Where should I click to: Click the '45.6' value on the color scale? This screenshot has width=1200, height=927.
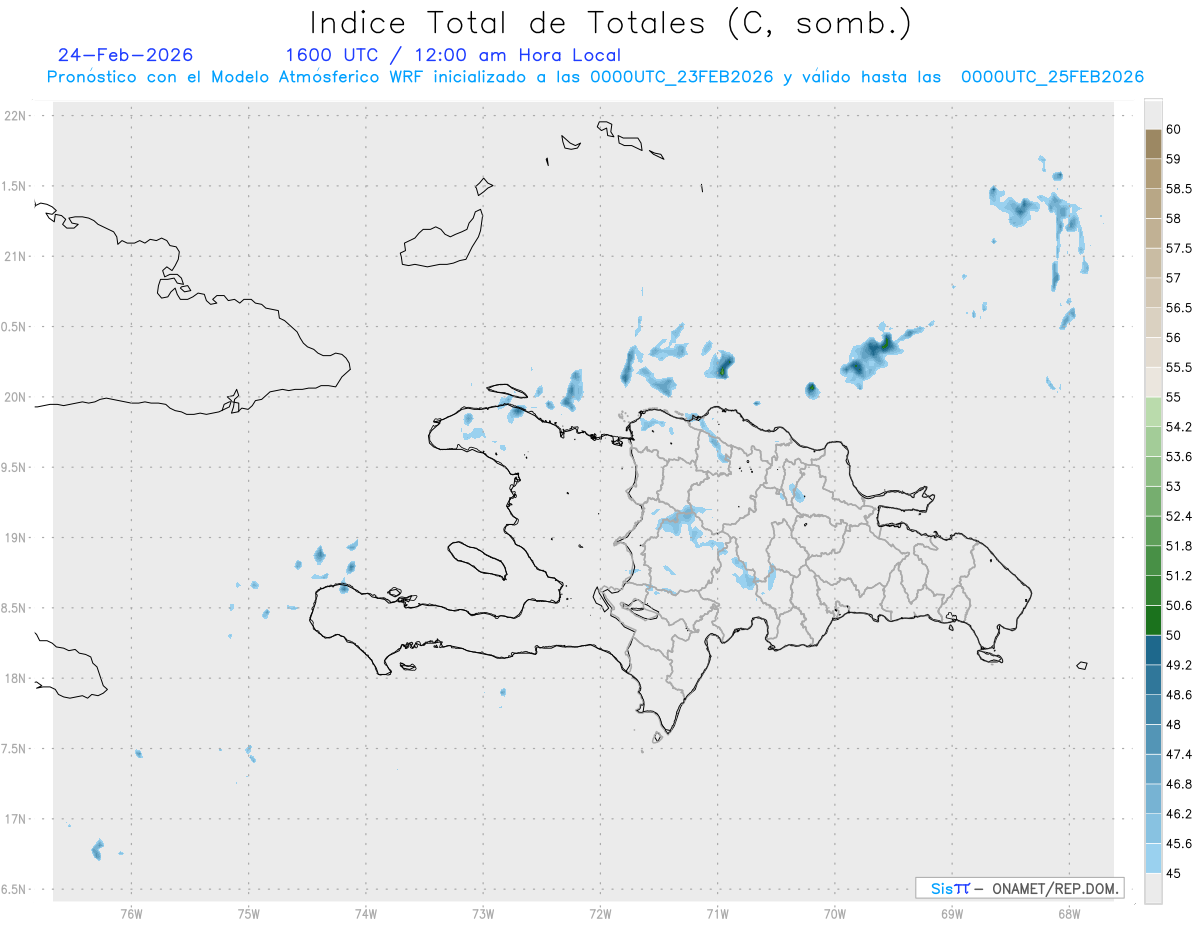(x=1179, y=844)
